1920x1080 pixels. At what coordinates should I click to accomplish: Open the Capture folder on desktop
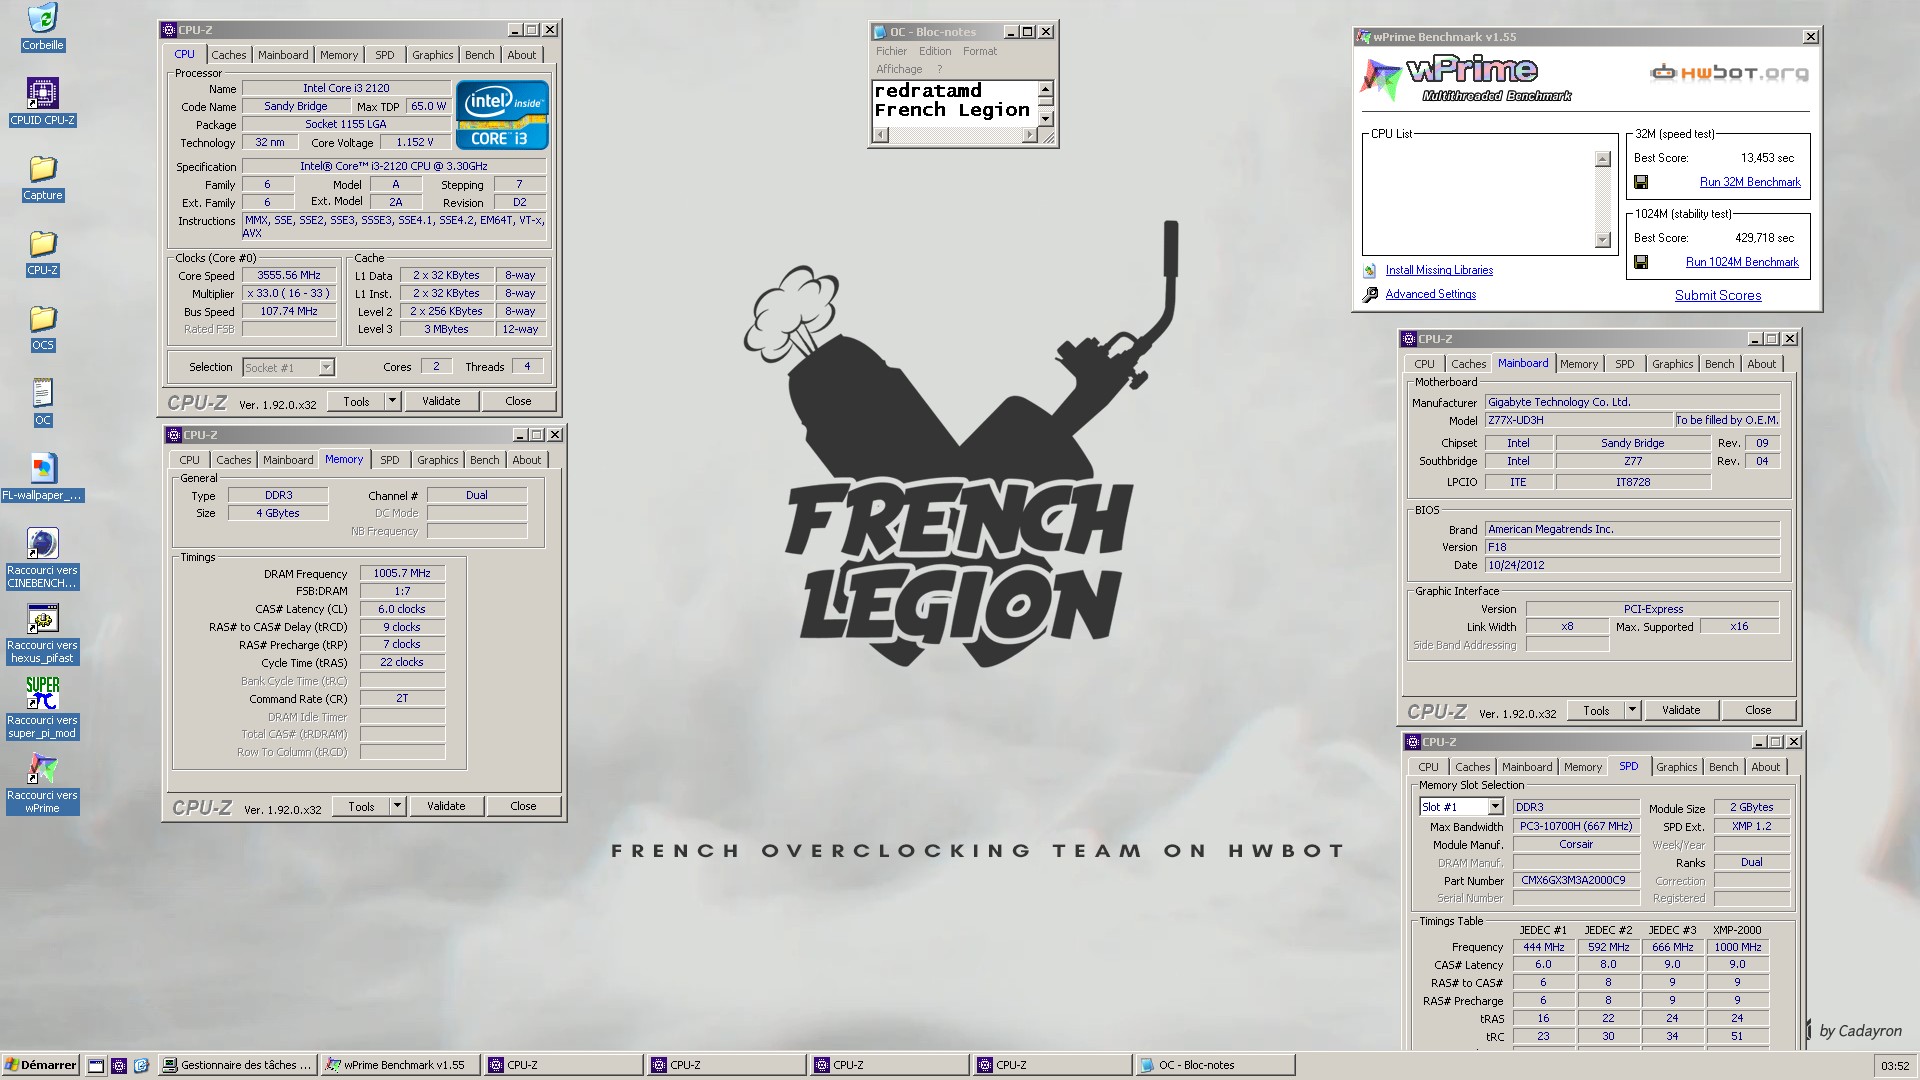tap(42, 168)
